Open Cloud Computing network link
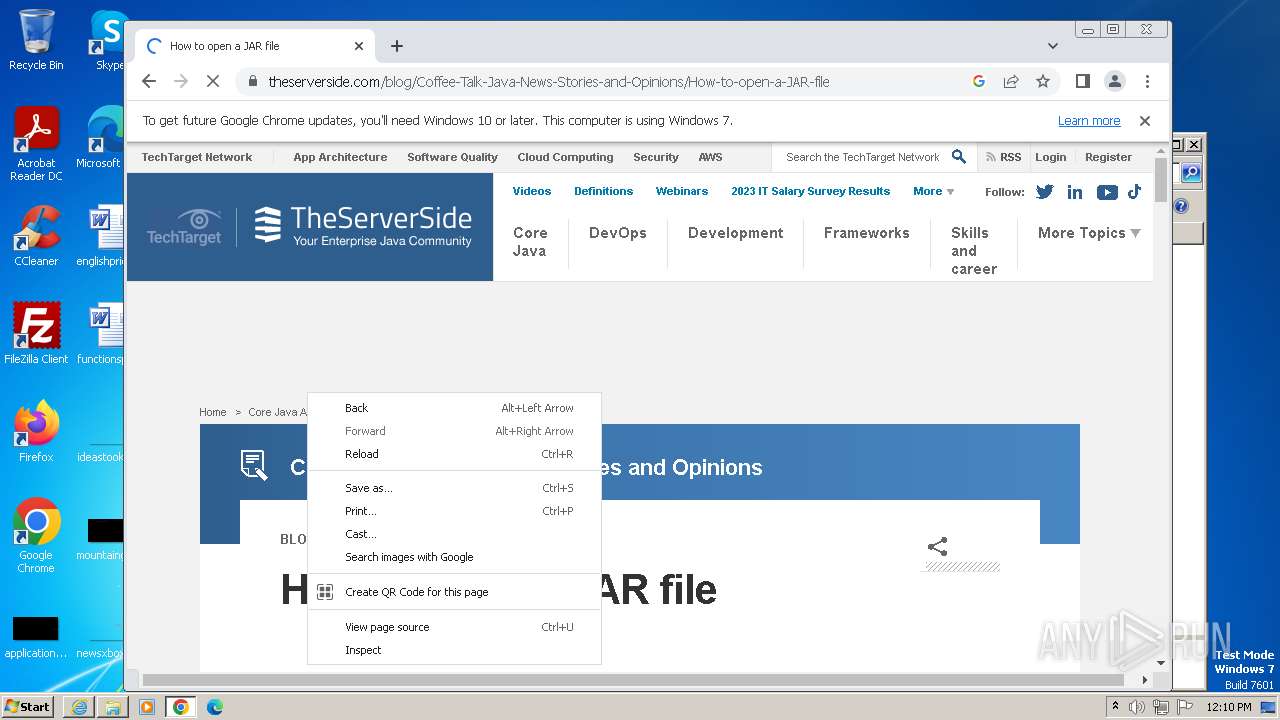 pos(565,157)
